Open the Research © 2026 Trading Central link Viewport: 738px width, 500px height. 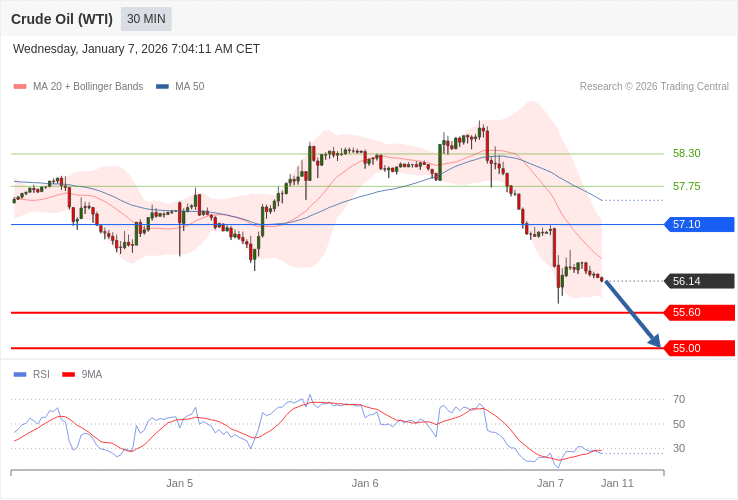click(x=654, y=87)
